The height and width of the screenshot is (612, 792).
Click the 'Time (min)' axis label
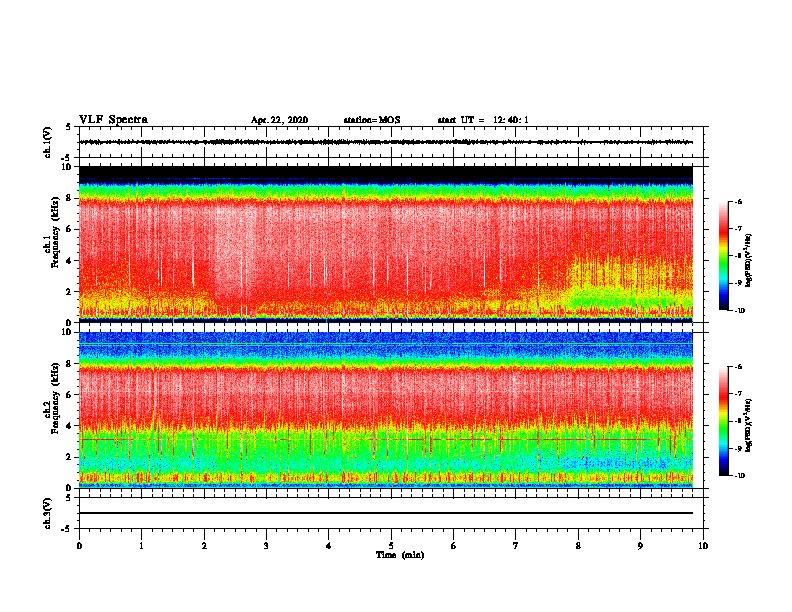[x=400, y=555]
